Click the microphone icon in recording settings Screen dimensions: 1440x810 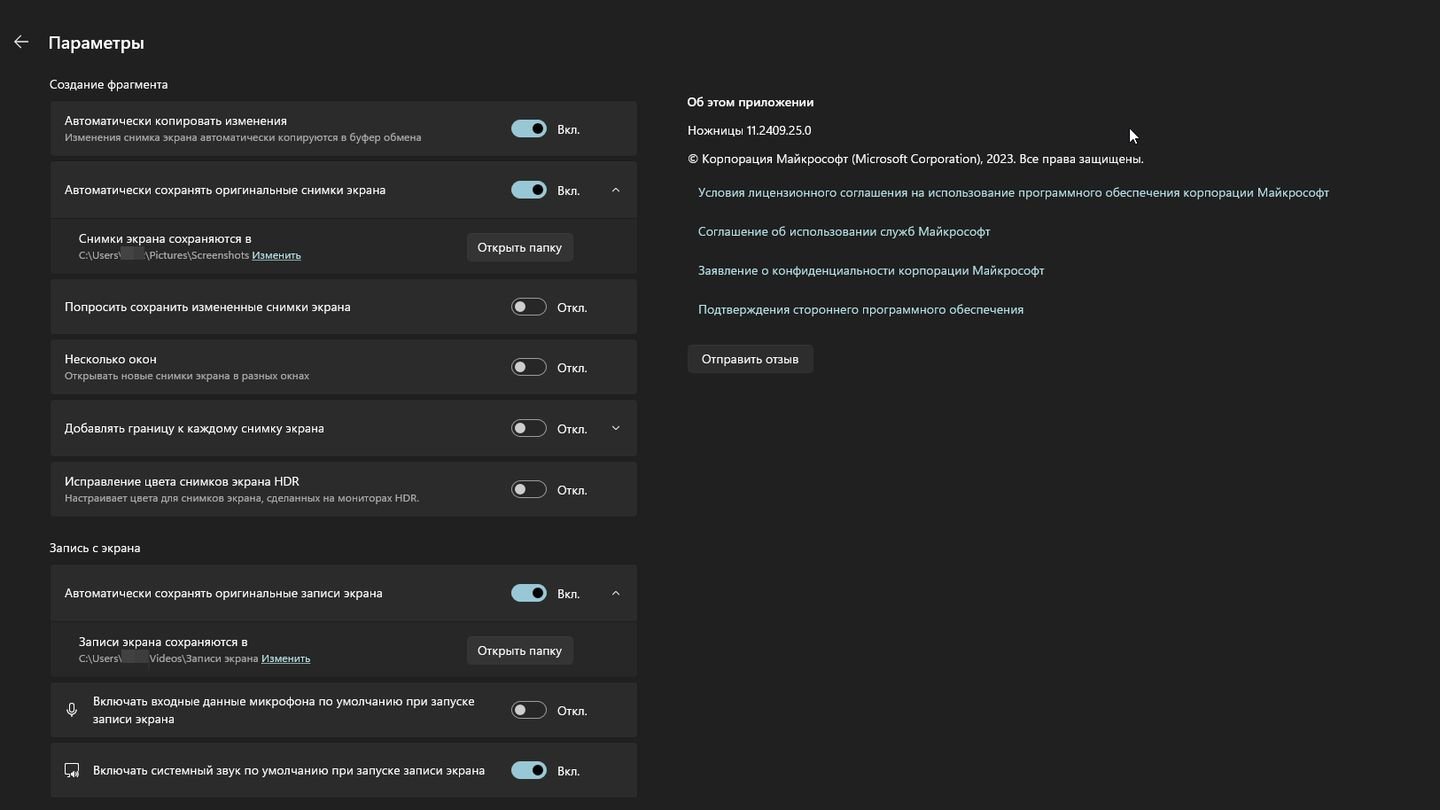click(x=72, y=710)
